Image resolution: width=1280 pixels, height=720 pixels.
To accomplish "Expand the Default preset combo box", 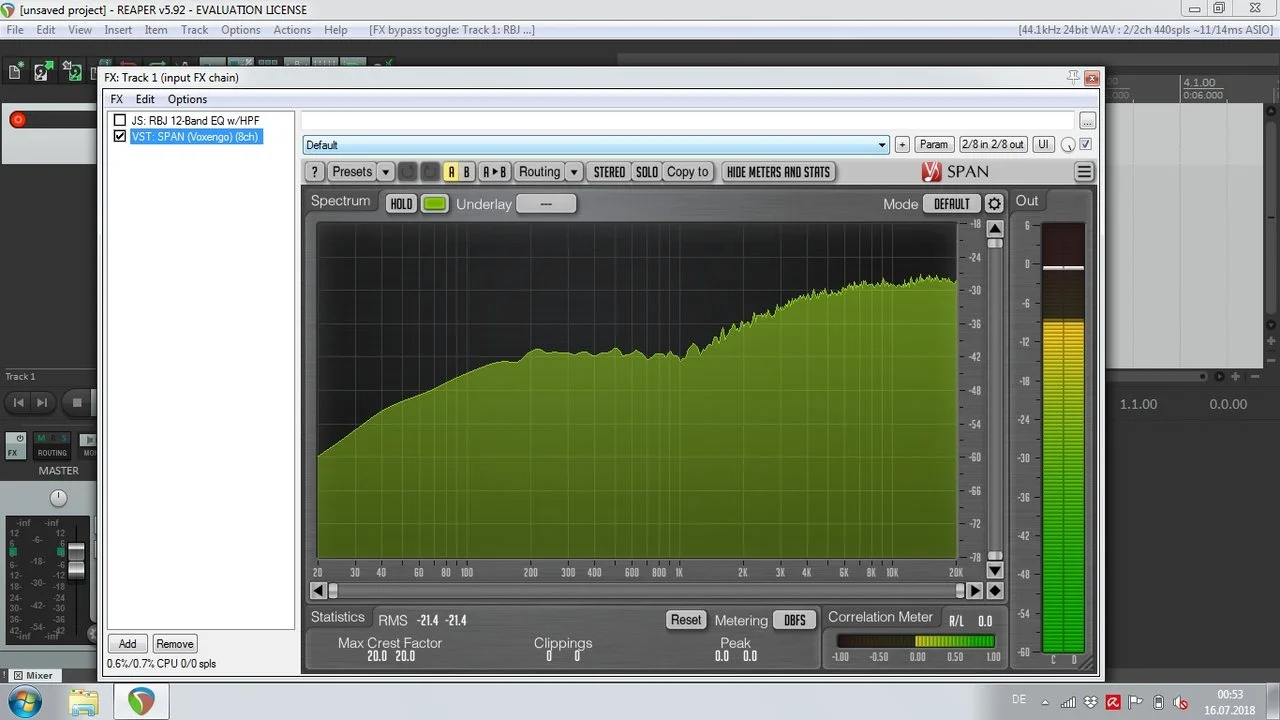I will pyautogui.click(x=881, y=145).
